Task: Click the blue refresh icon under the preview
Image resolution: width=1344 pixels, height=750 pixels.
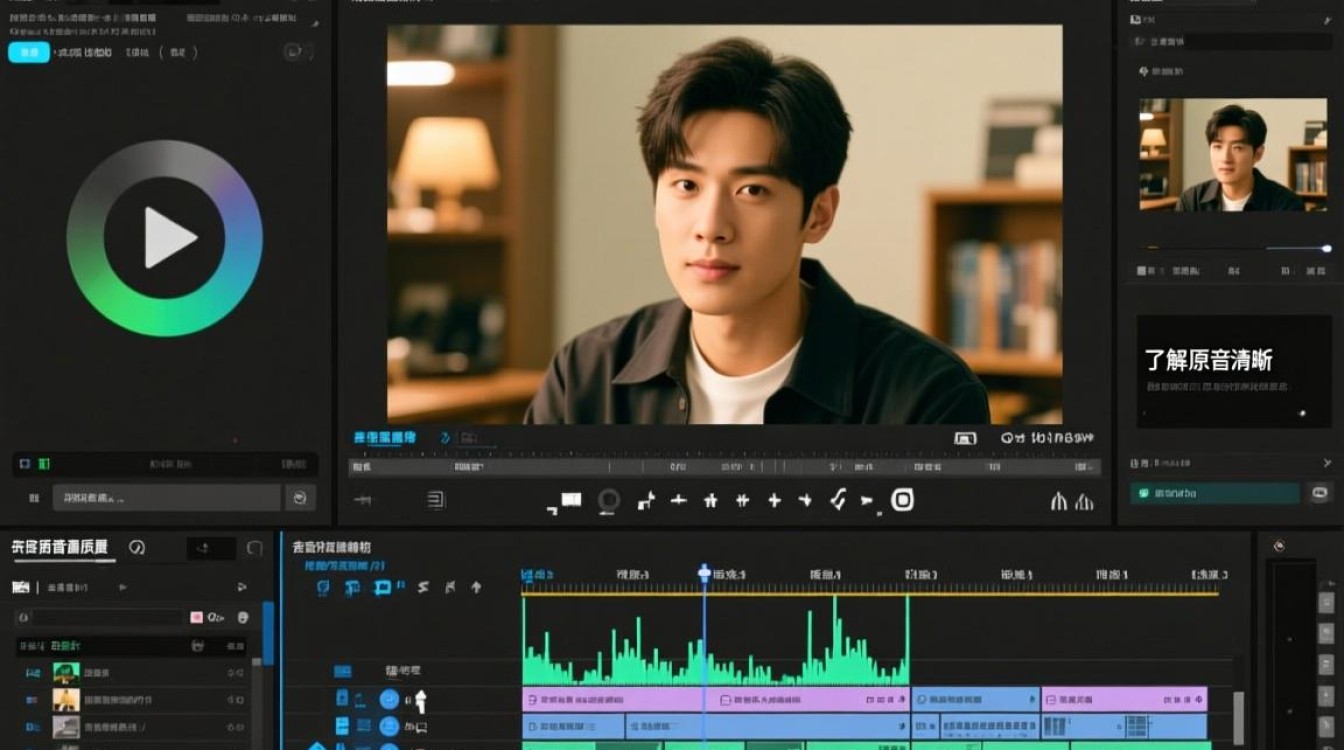Action: click(445, 438)
